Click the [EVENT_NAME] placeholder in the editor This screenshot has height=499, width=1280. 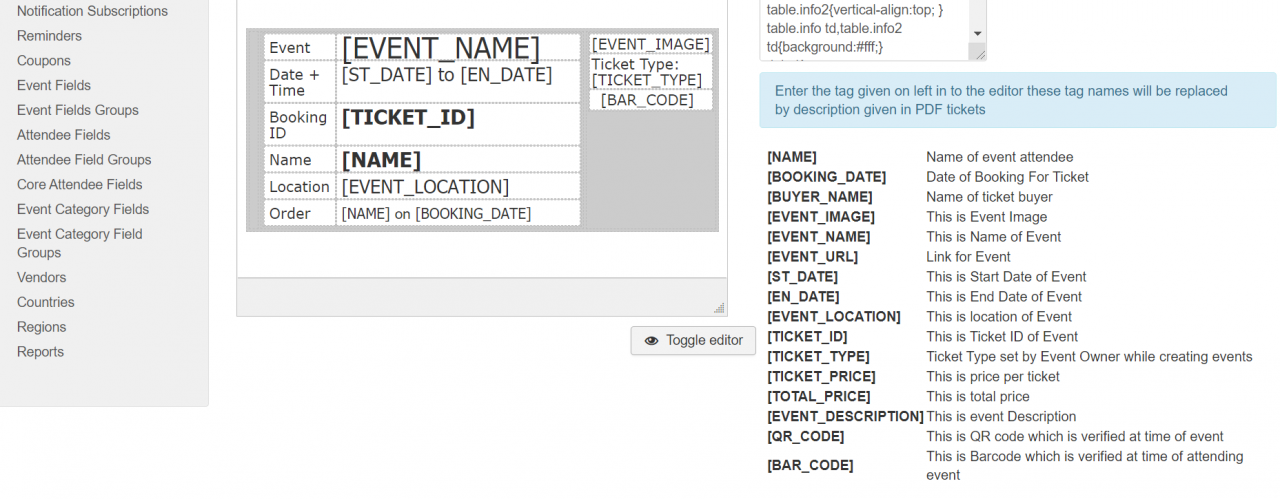[x=441, y=48]
